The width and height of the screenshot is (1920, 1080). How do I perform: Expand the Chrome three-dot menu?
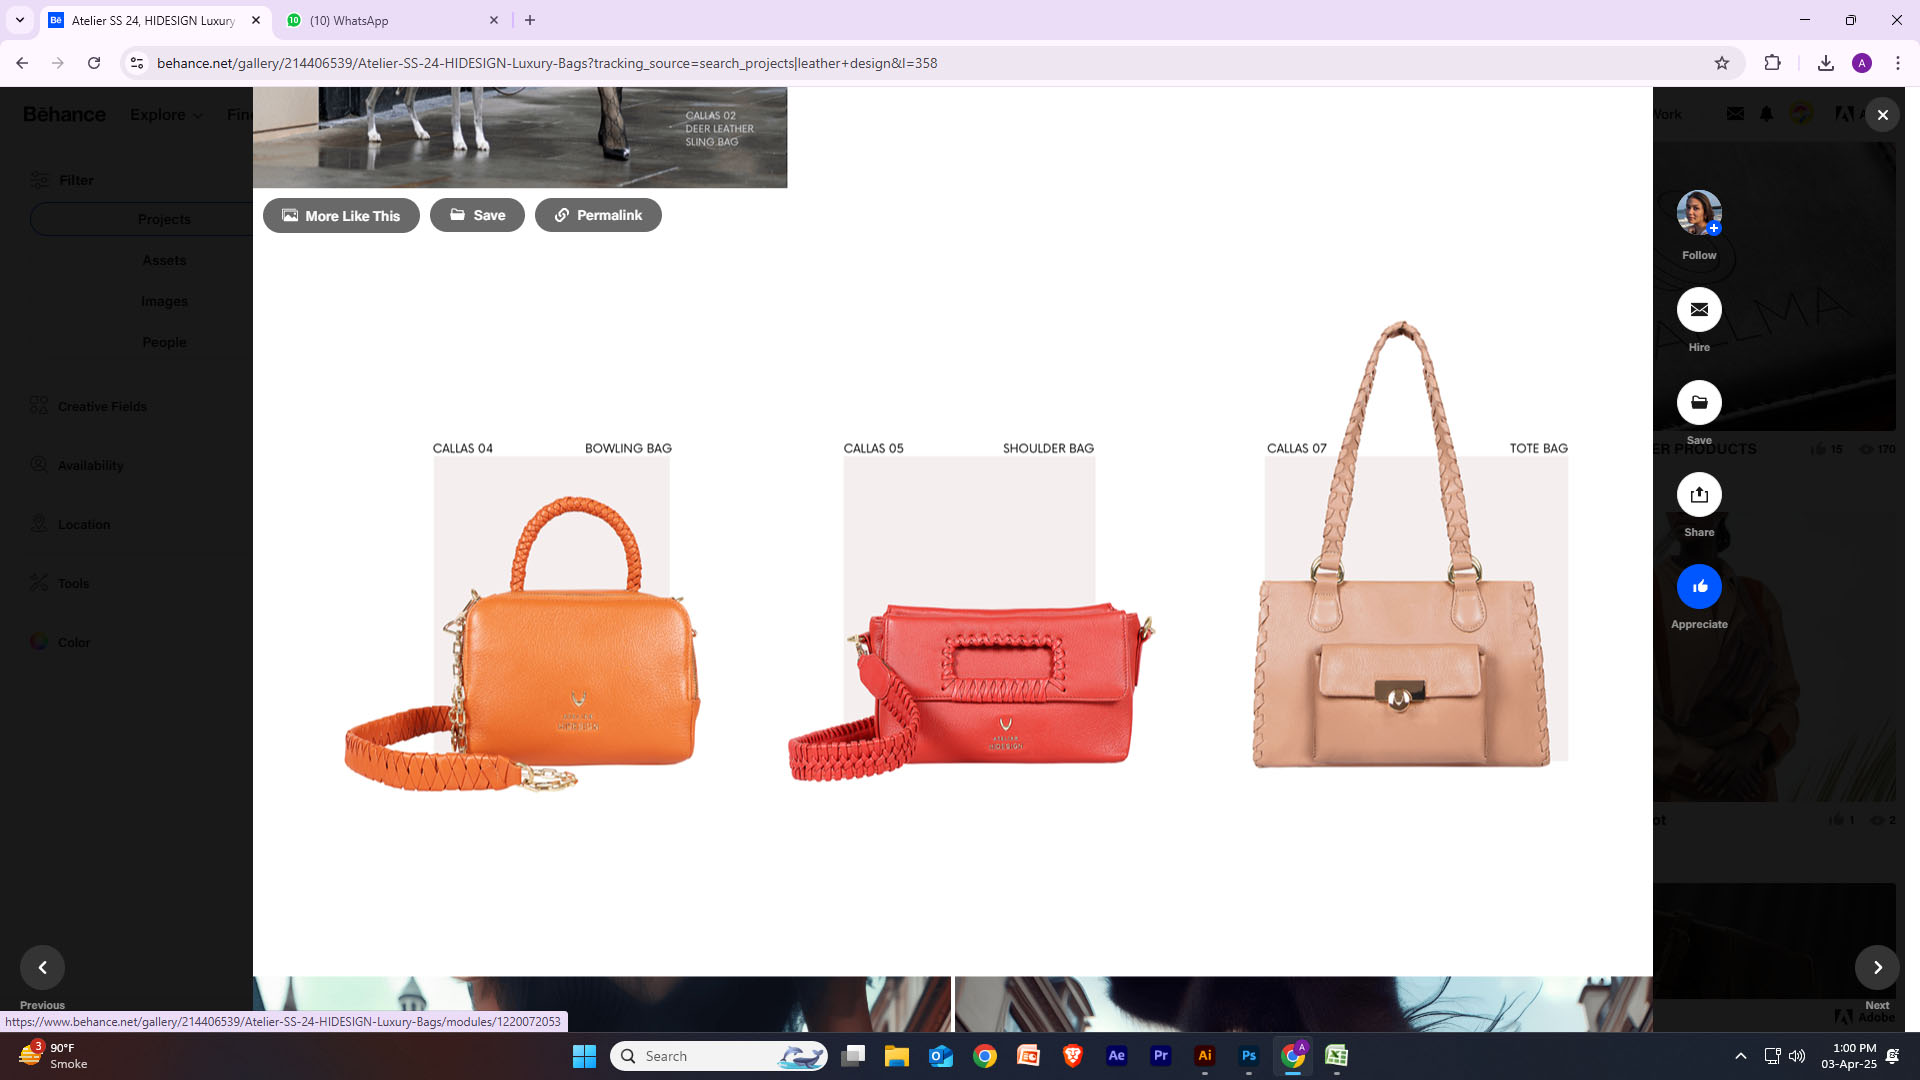point(1898,63)
